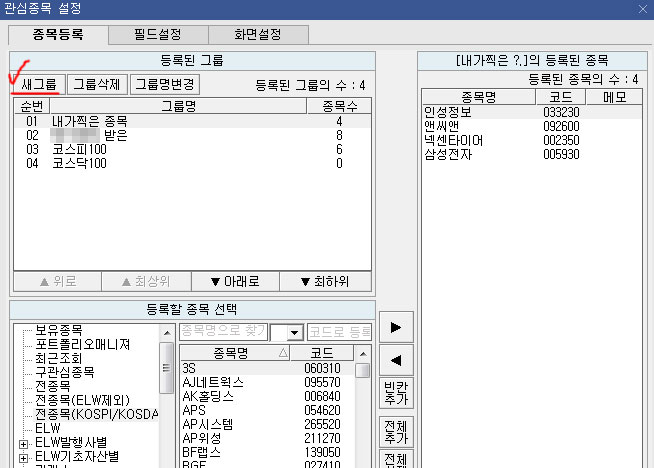The width and height of the screenshot is (654, 468).
Task: Move group to bottom with 최하위
Action: (x=325, y=282)
